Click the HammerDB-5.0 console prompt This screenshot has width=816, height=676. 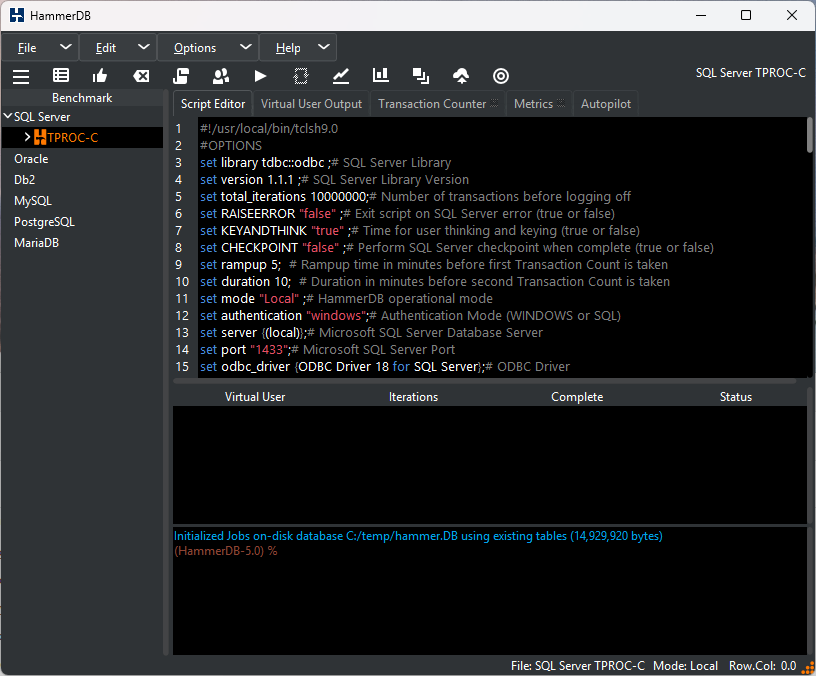pyautogui.click(x=225, y=551)
